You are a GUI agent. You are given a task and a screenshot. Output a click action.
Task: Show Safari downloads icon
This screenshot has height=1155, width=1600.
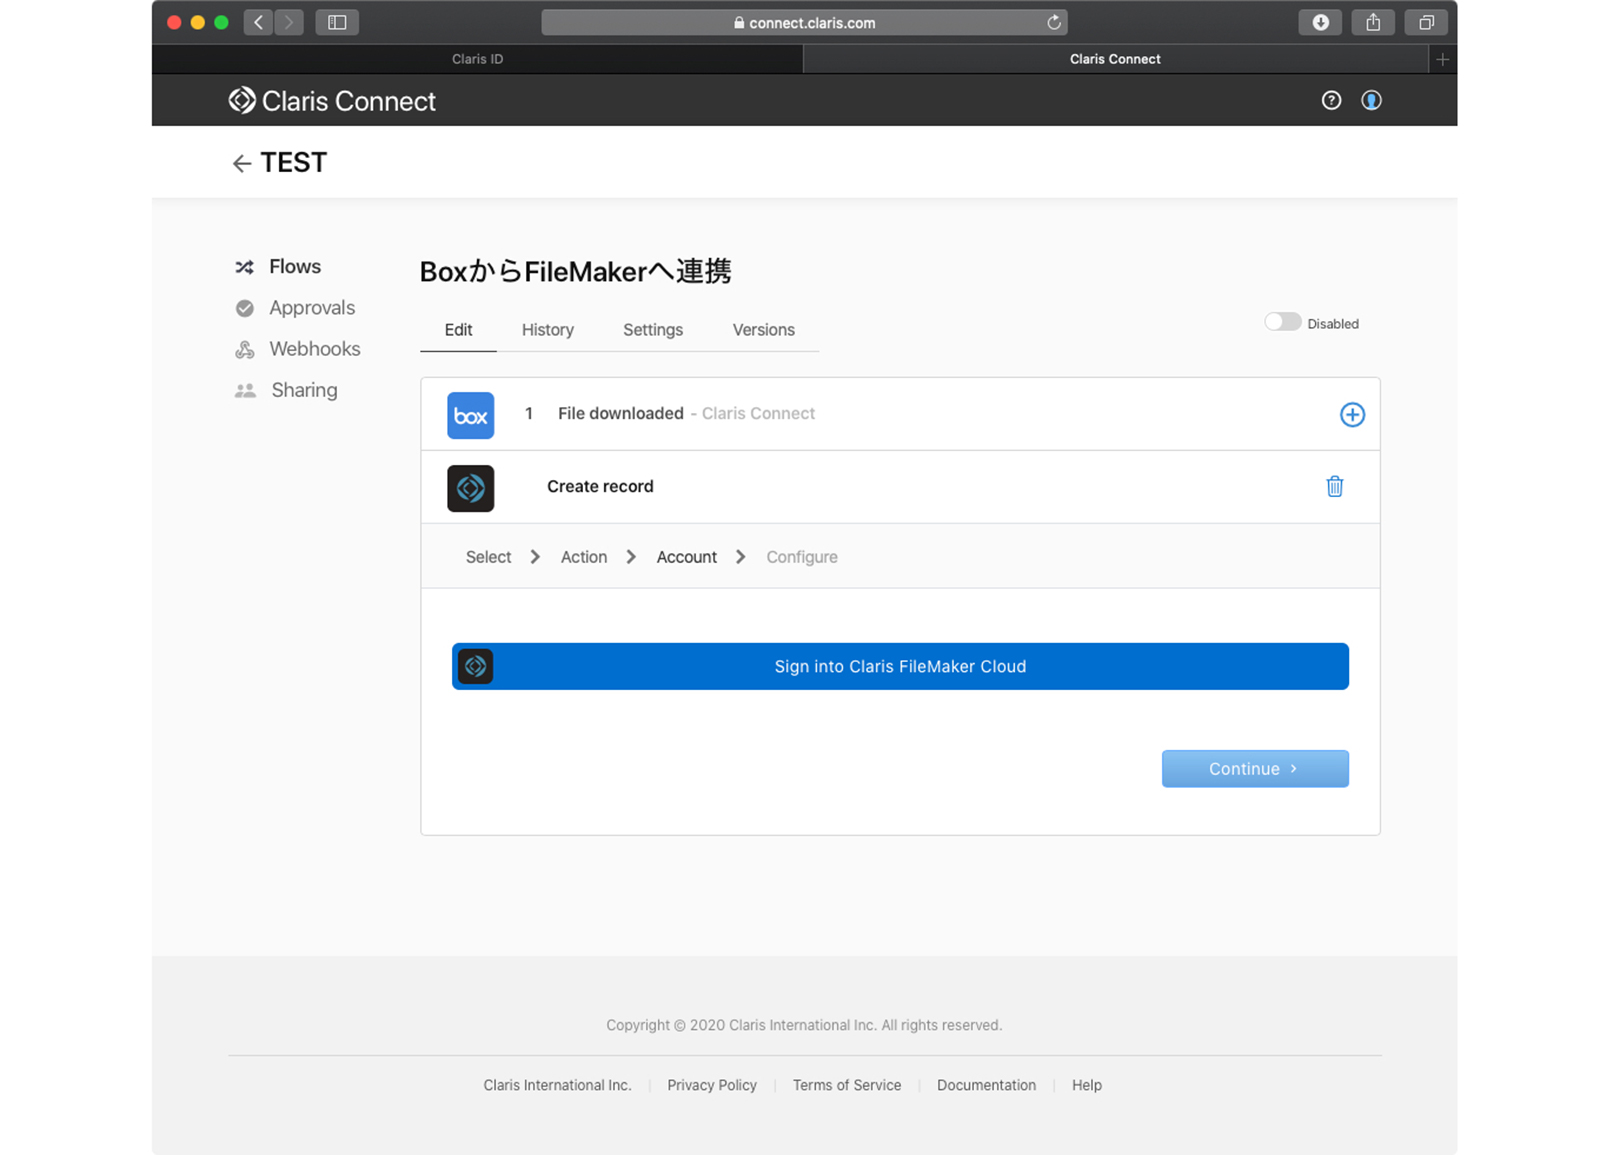1320,22
